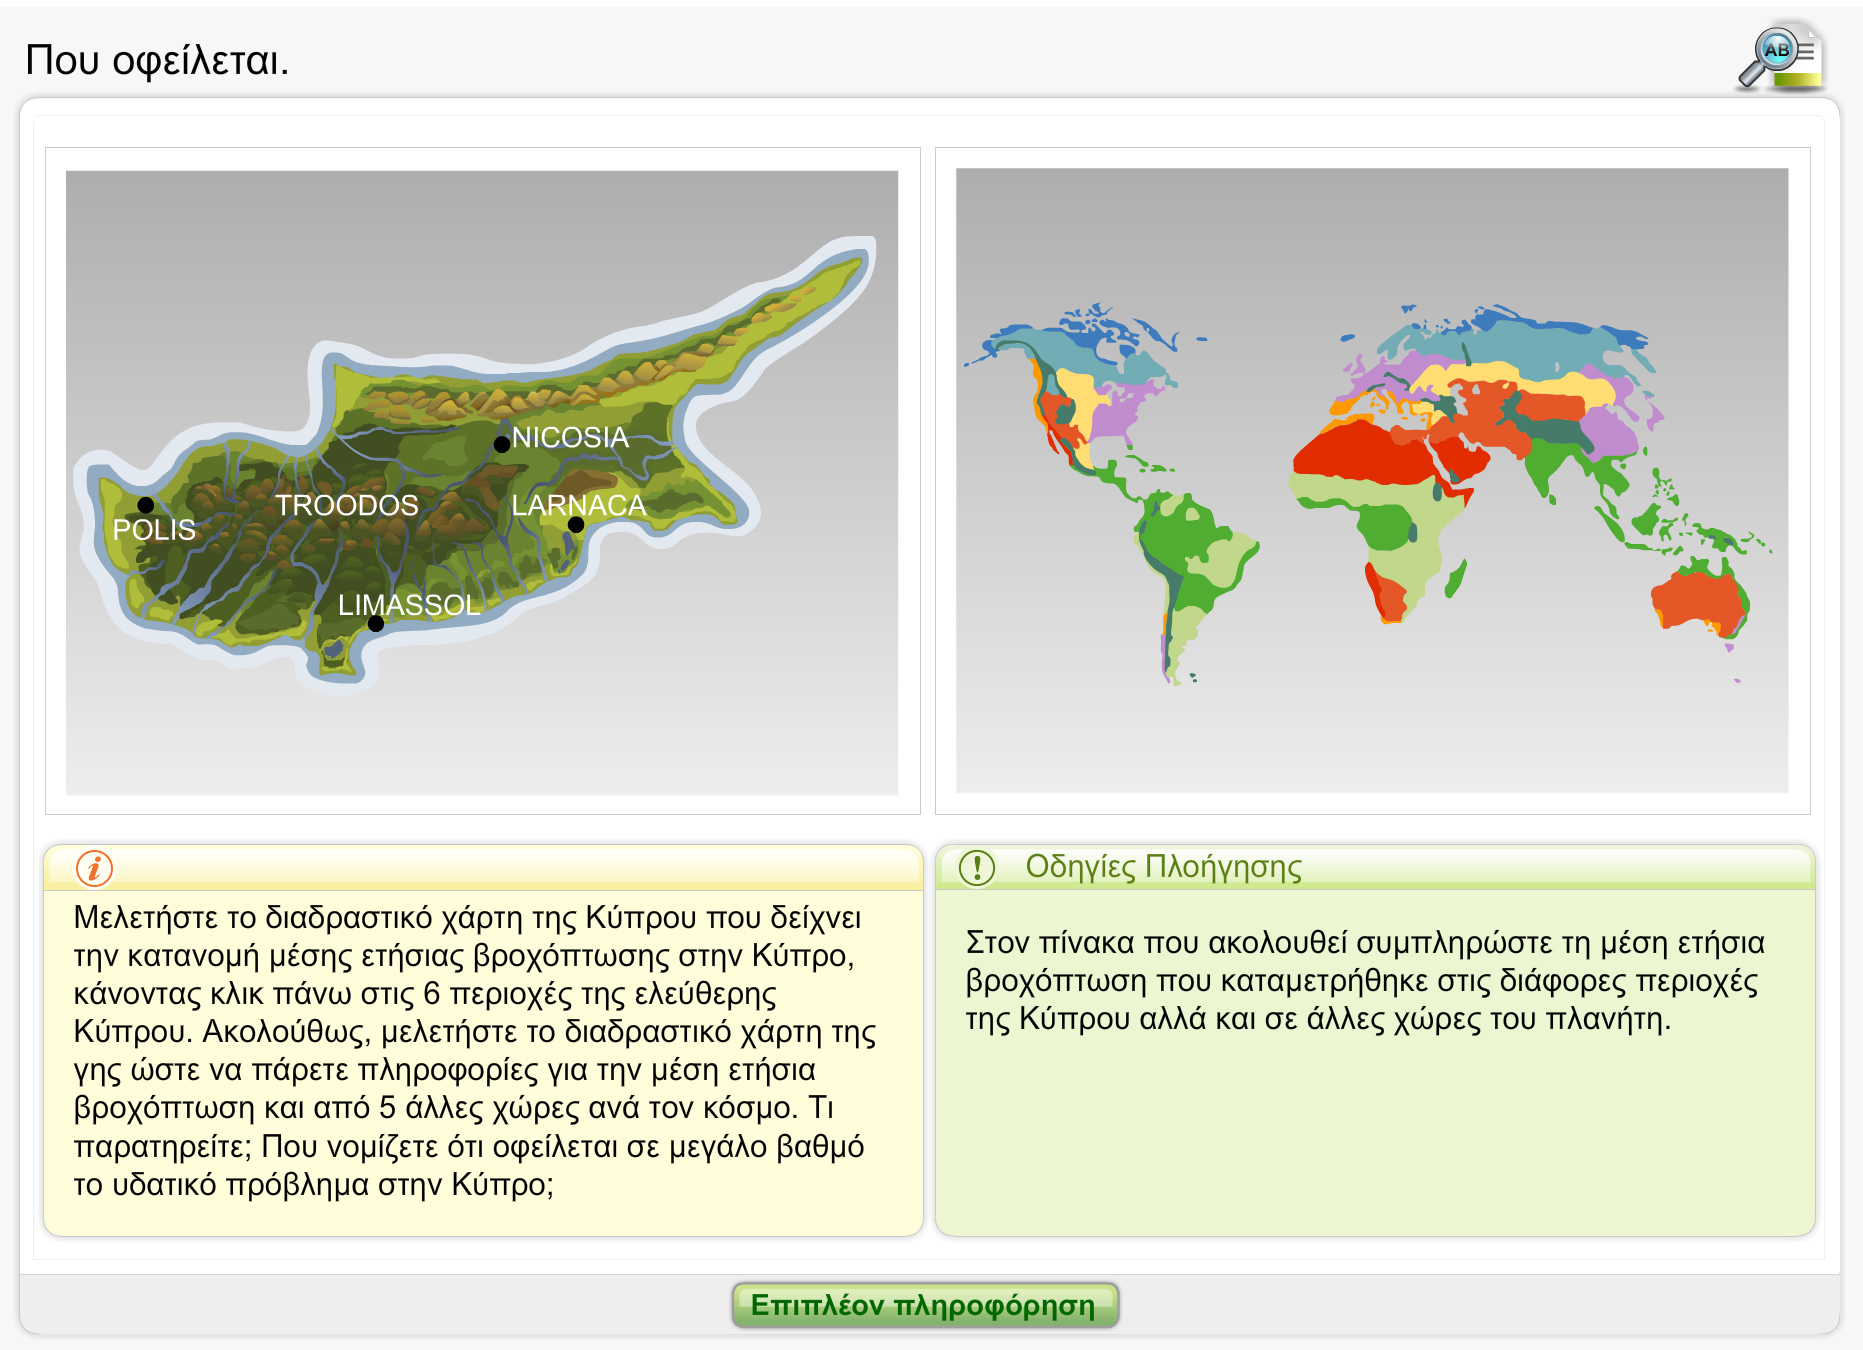Image resolution: width=1863 pixels, height=1350 pixels.
Task: Select the Limassol dot on Cyprus map
Action: pos(376,624)
